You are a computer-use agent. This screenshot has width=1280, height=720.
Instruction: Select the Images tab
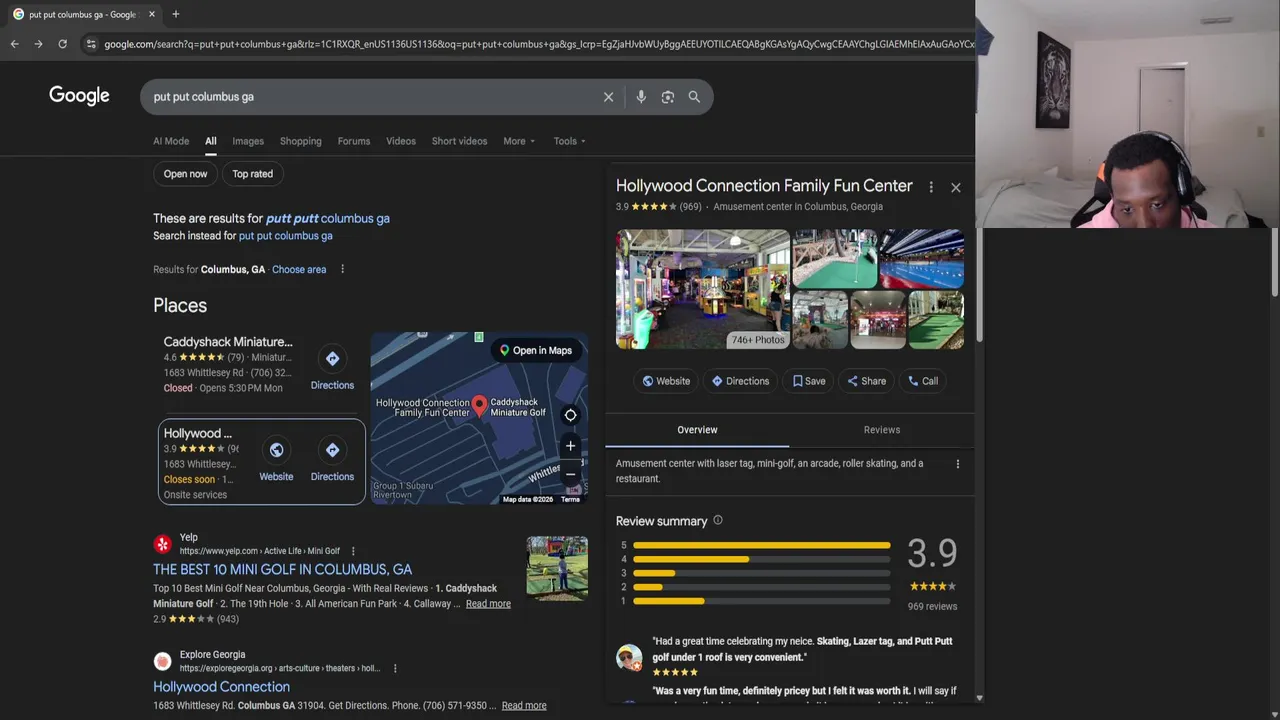pos(248,141)
